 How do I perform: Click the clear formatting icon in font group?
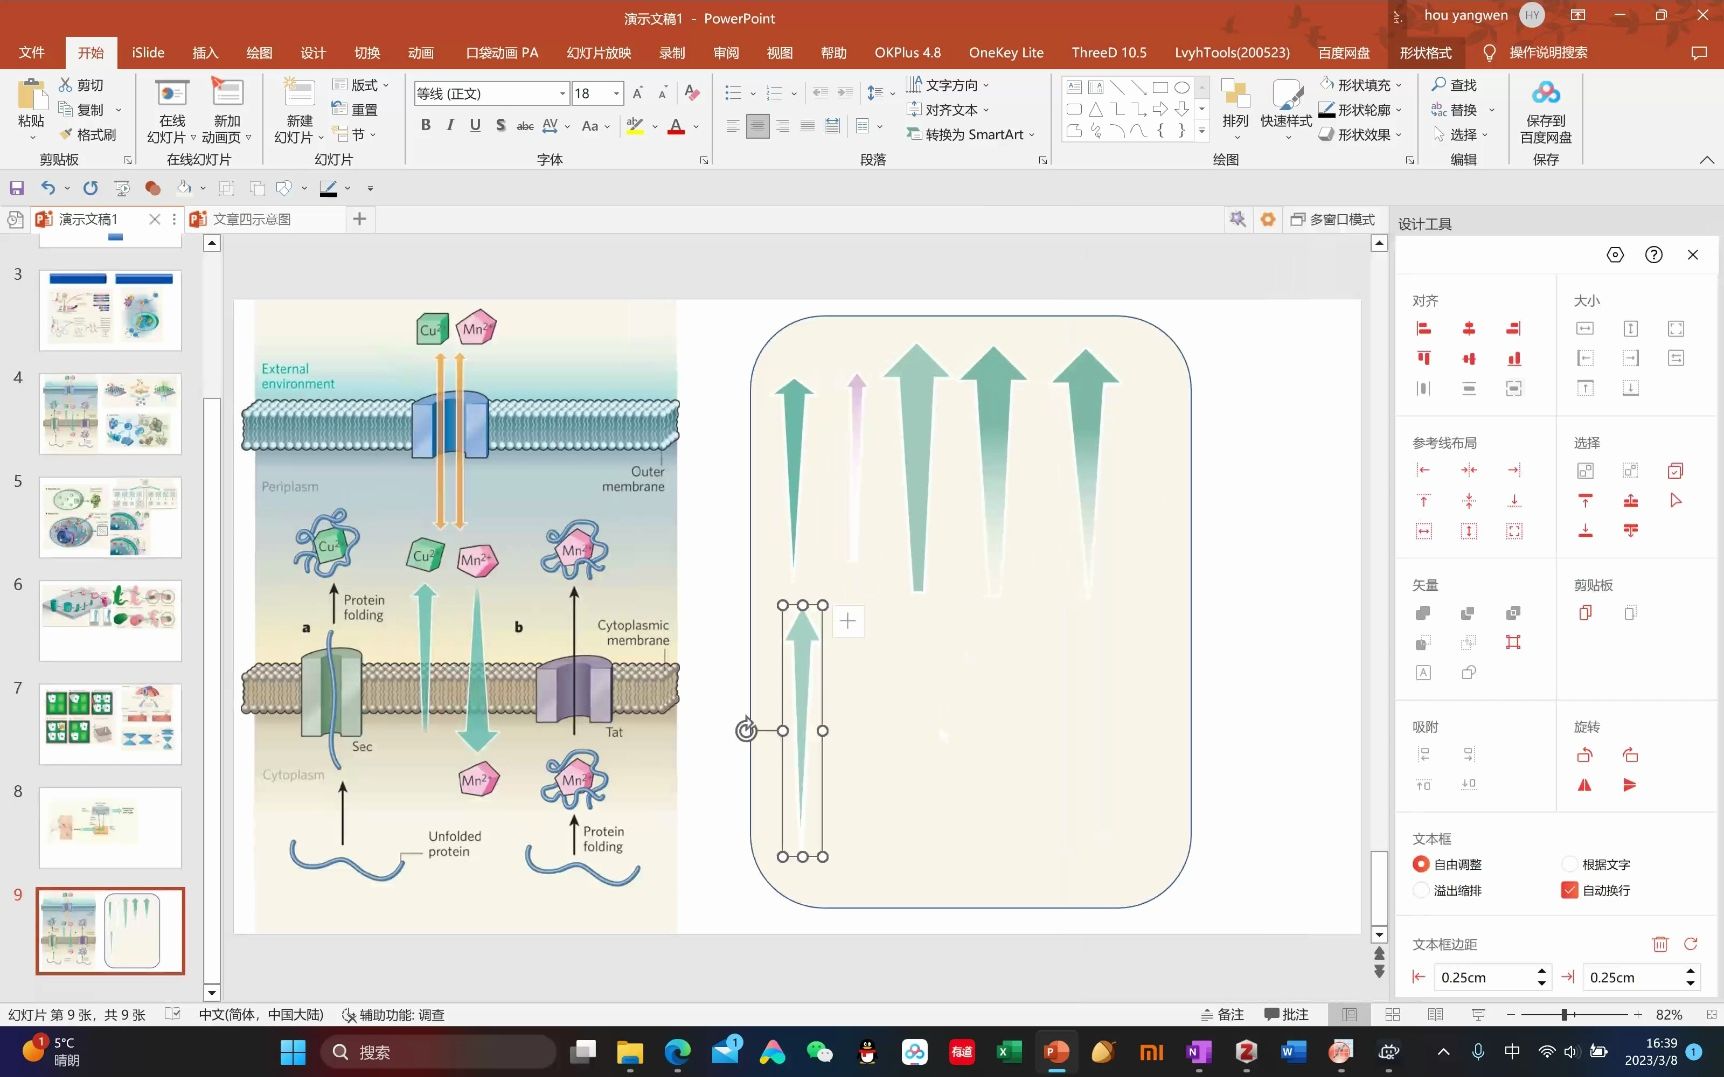692,93
